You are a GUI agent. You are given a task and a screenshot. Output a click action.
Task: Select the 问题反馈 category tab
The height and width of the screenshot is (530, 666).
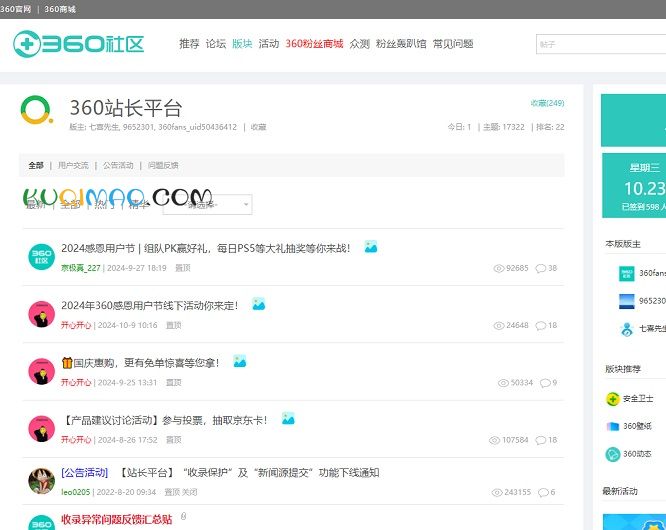(x=163, y=165)
